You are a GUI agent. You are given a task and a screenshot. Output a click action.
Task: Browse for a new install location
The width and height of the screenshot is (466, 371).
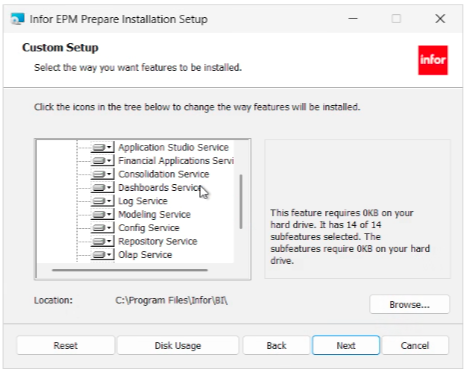[409, 304]
